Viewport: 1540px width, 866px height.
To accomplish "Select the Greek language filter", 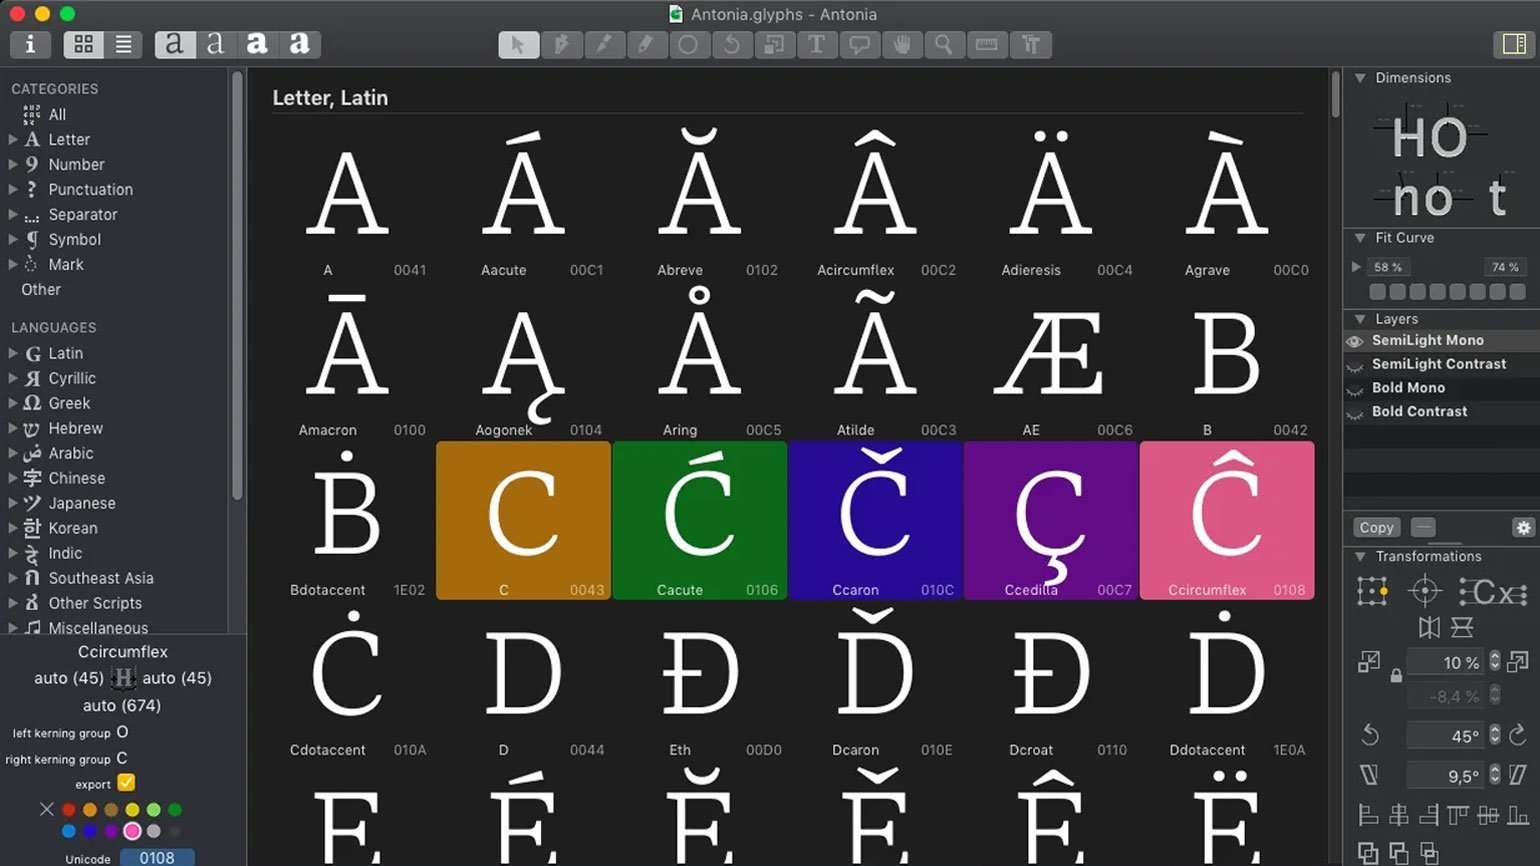I will [x=69, y=403].
